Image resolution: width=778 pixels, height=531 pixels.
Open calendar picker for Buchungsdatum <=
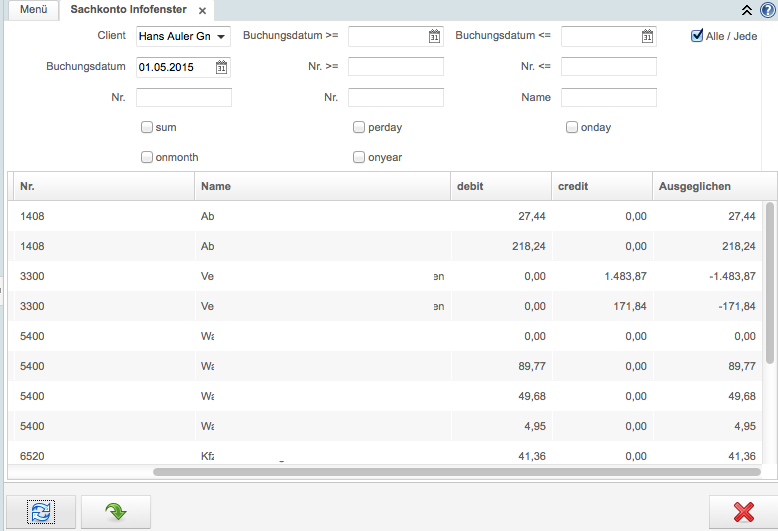click(x=647, y=37)
